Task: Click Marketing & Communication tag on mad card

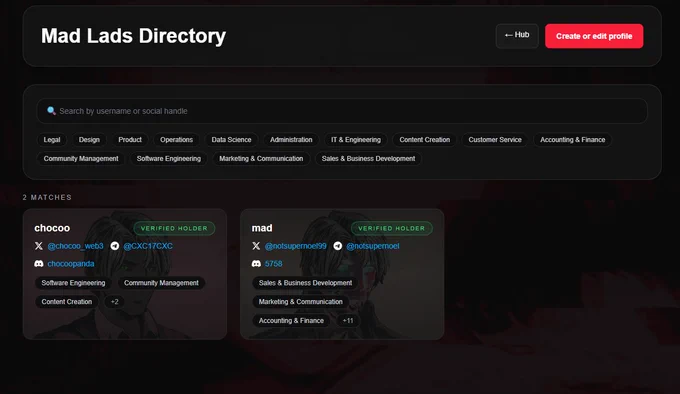Action: coord(301,302)
